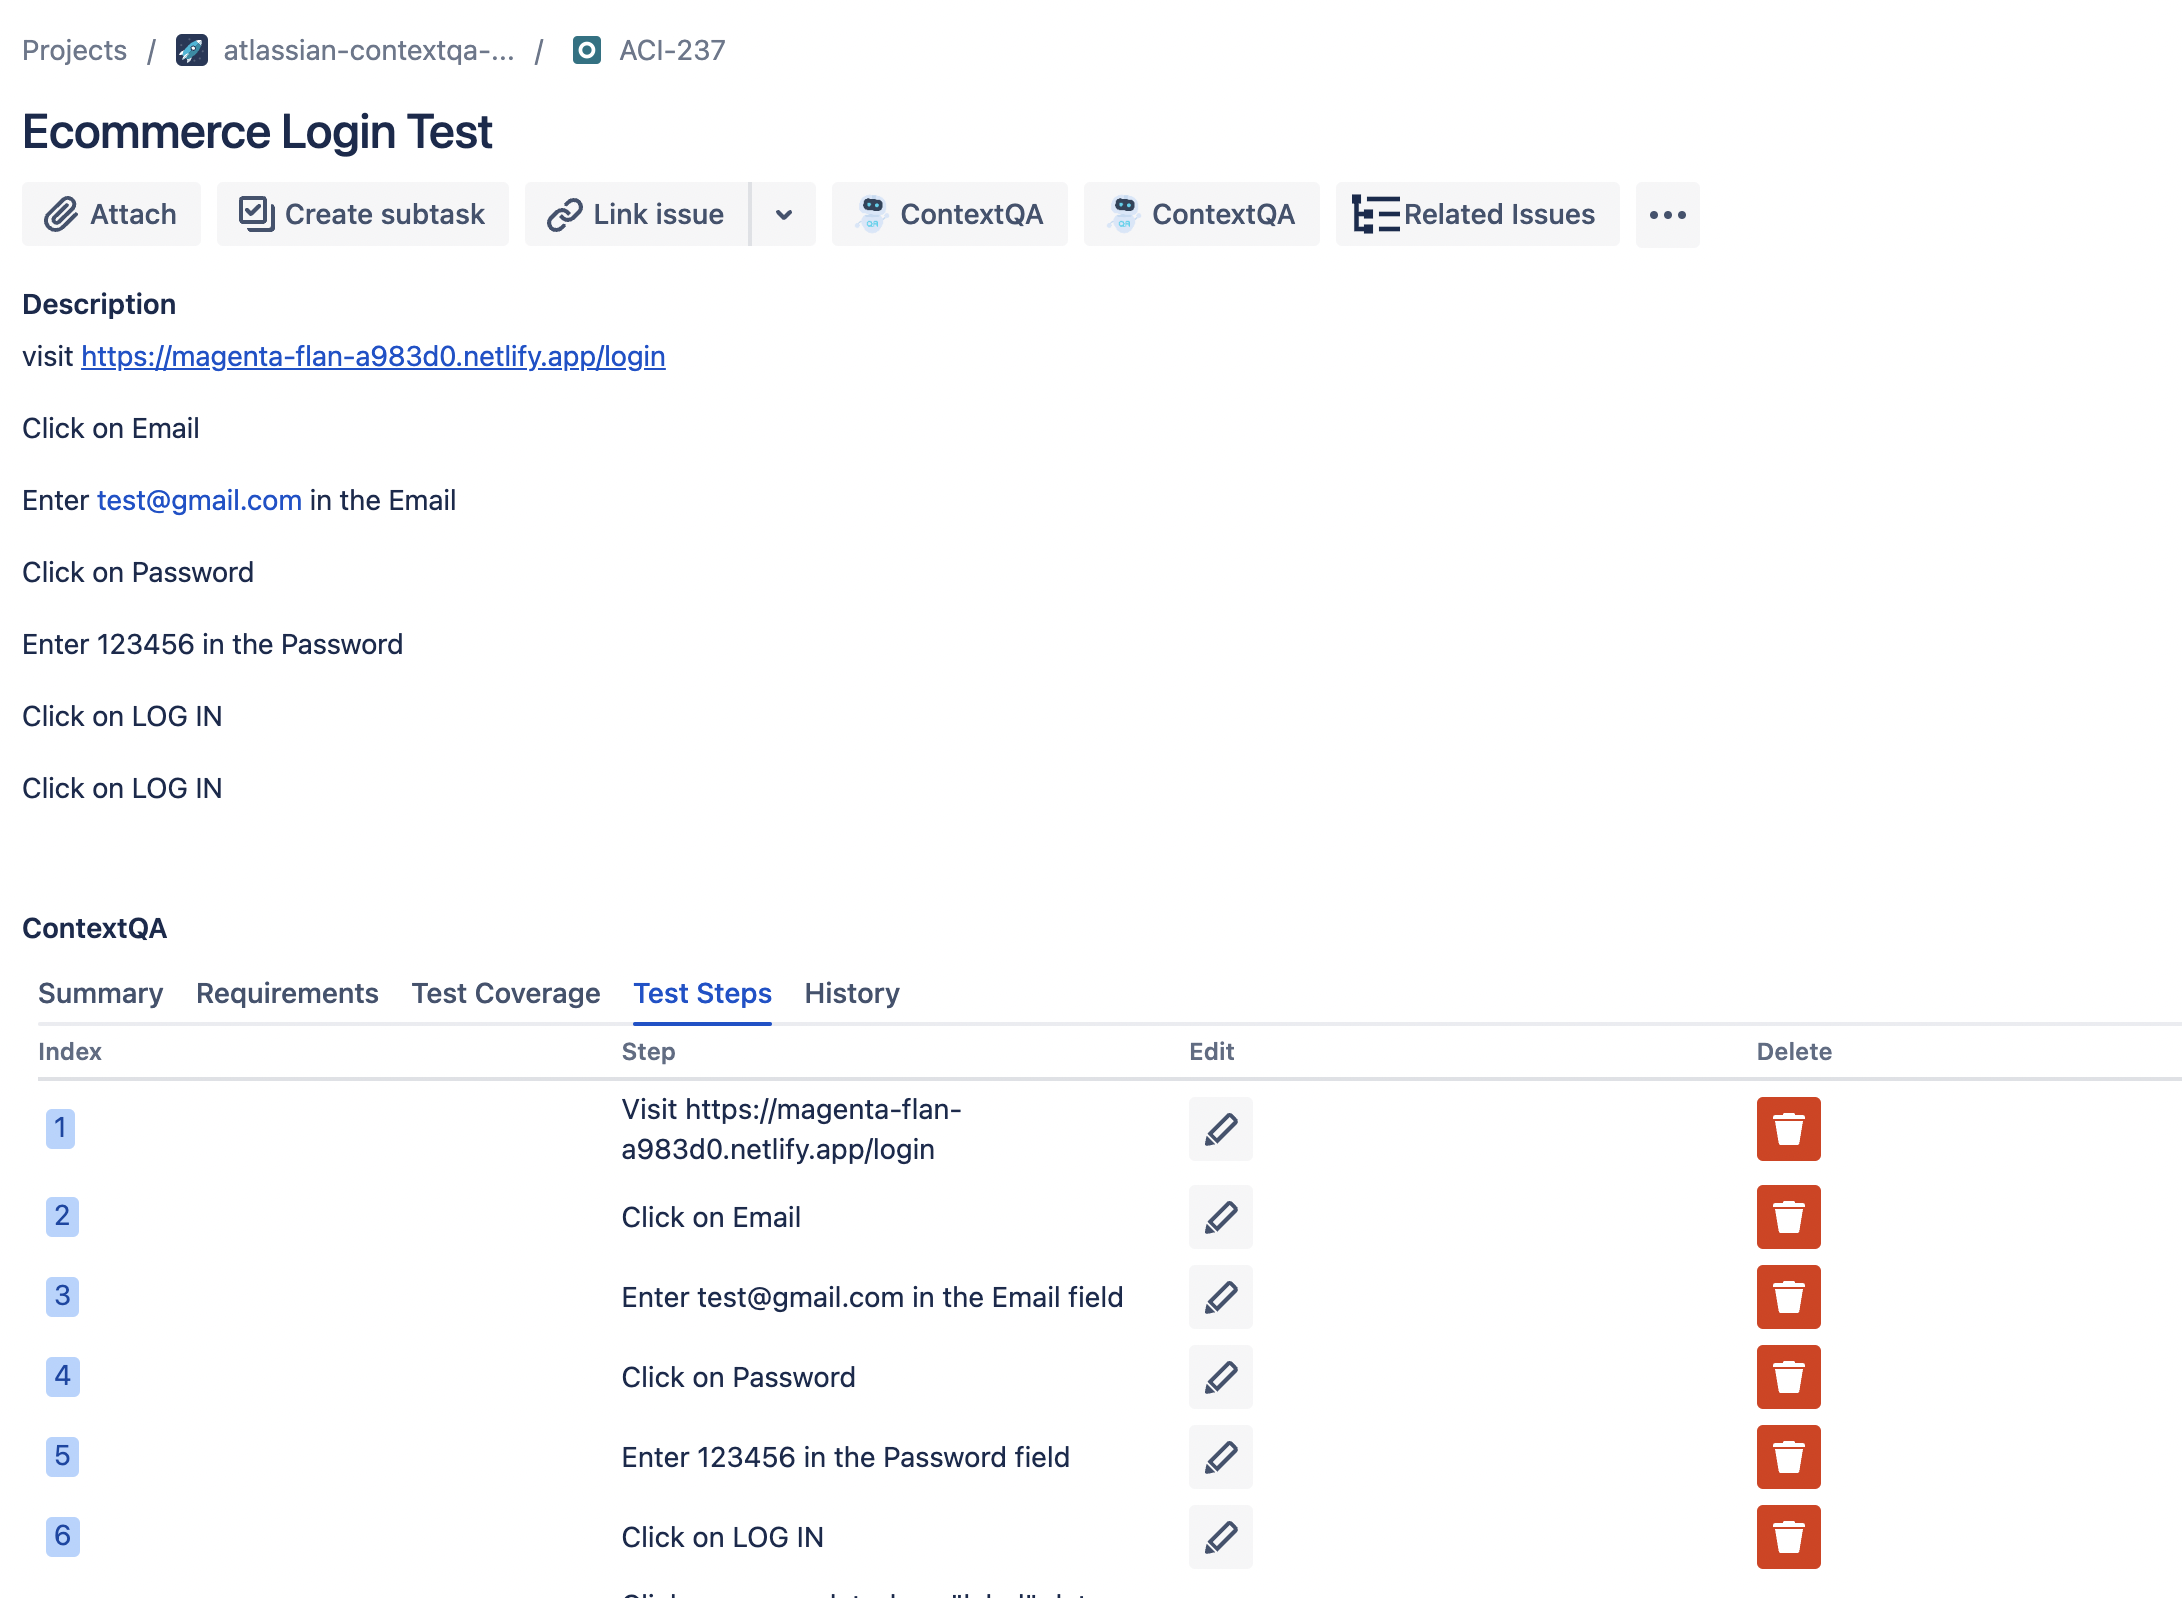
Task: Open the magenta-flan netlify login link
Action: pos(373,356)
